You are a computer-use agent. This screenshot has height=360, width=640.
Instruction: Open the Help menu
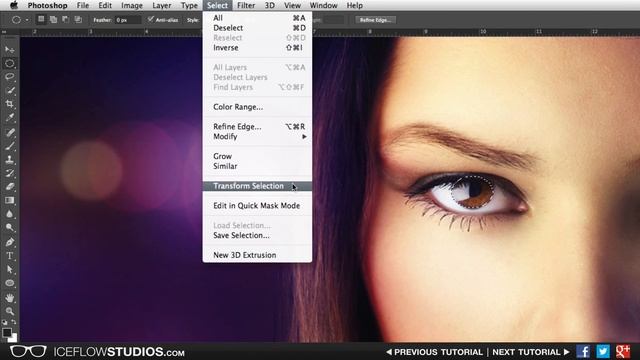coord(354,5)
